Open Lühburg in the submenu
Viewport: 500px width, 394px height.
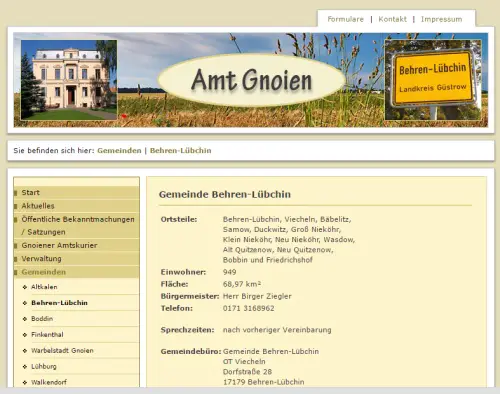coord(44,366)
